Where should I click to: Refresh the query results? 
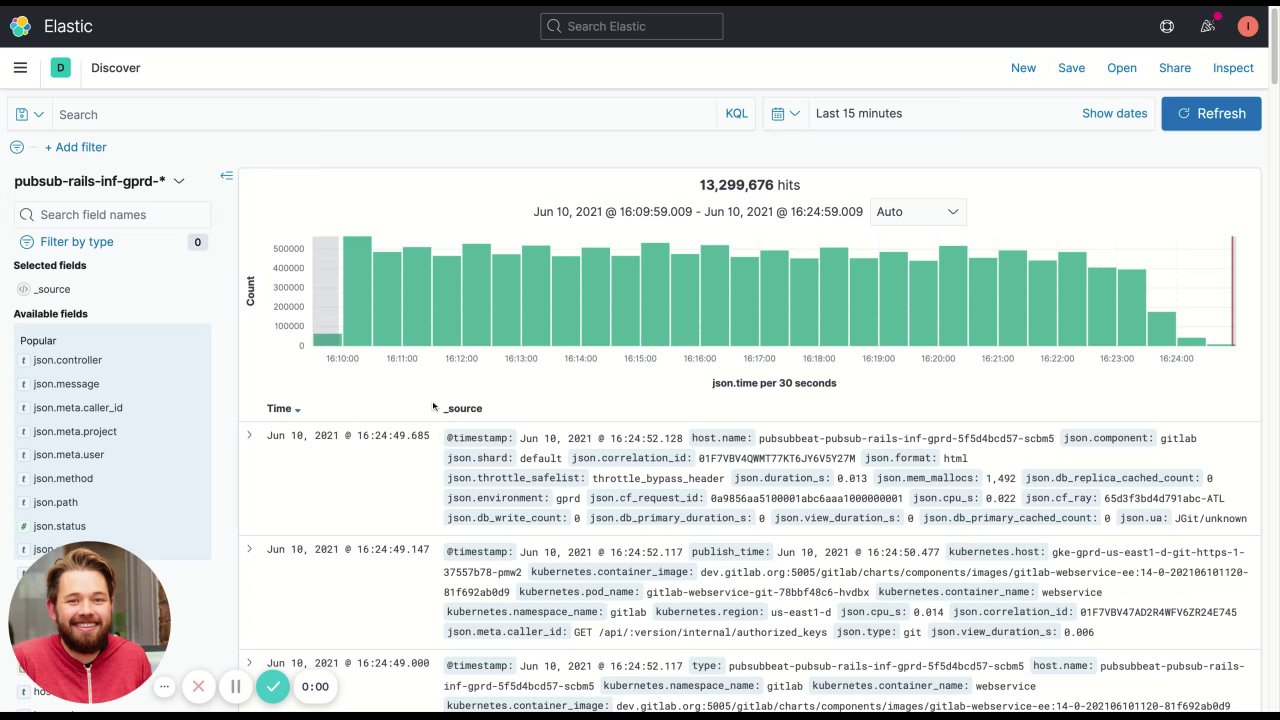[1211, 114]
